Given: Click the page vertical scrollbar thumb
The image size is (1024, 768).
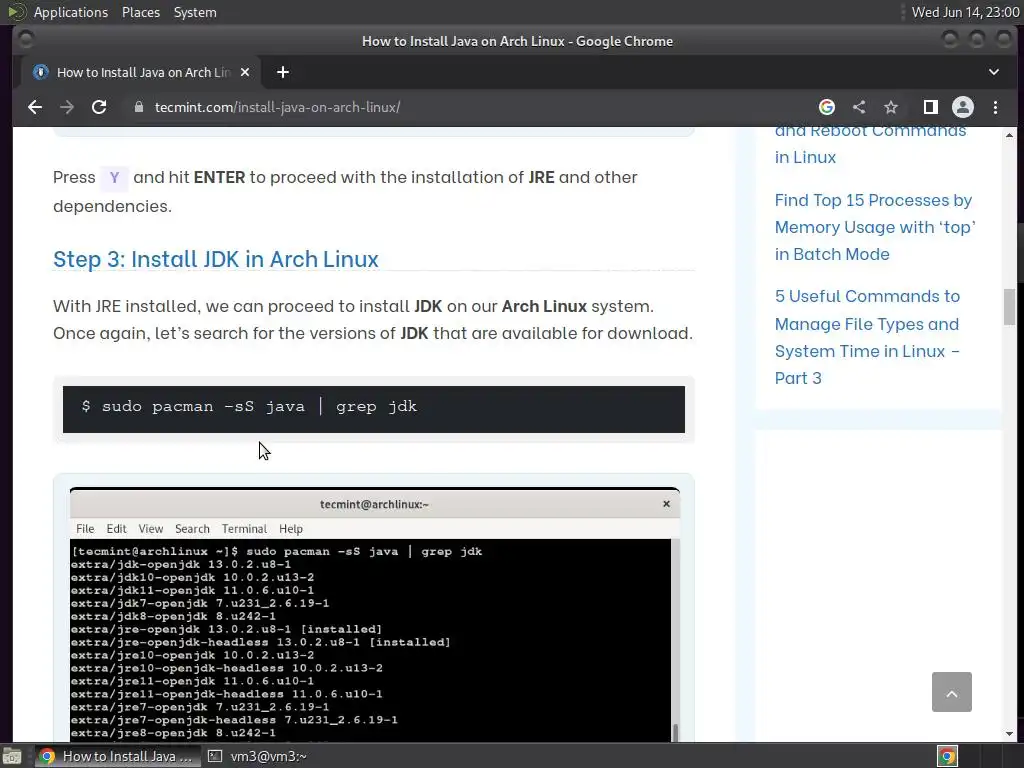Looking at the screenshot, I should [1010, 306].
